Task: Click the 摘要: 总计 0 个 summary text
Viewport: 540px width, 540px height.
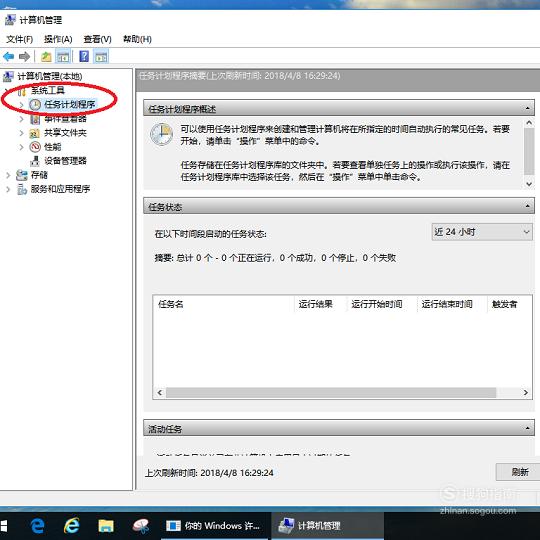Action: [275, 258]
